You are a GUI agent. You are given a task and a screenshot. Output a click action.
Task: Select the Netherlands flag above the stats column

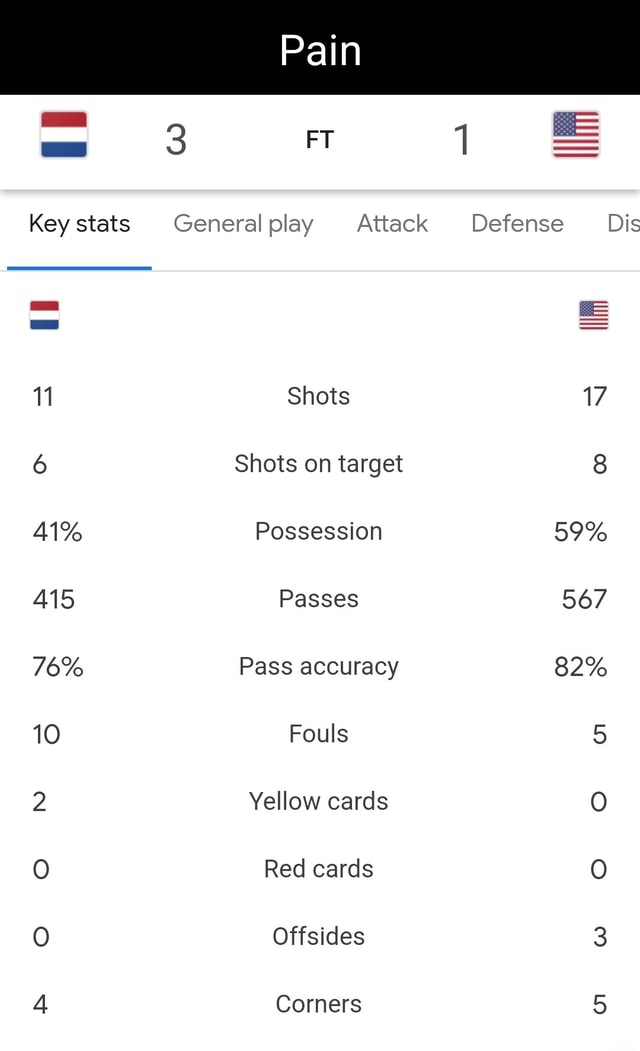[44, 313]
